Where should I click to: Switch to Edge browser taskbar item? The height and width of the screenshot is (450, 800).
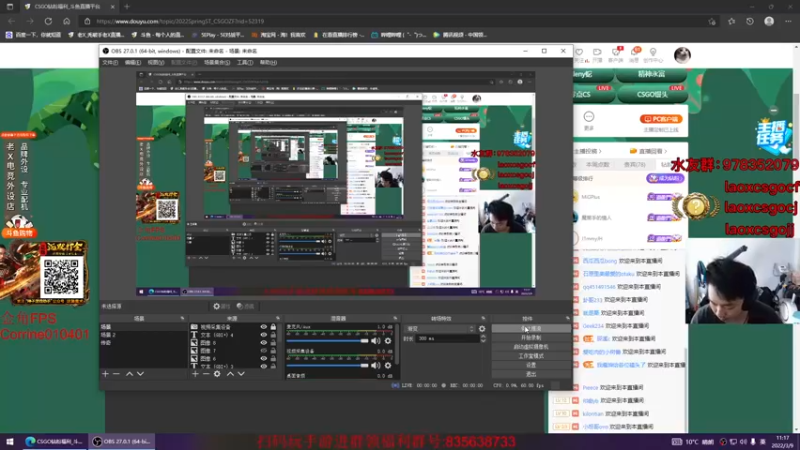click(54, 441)
